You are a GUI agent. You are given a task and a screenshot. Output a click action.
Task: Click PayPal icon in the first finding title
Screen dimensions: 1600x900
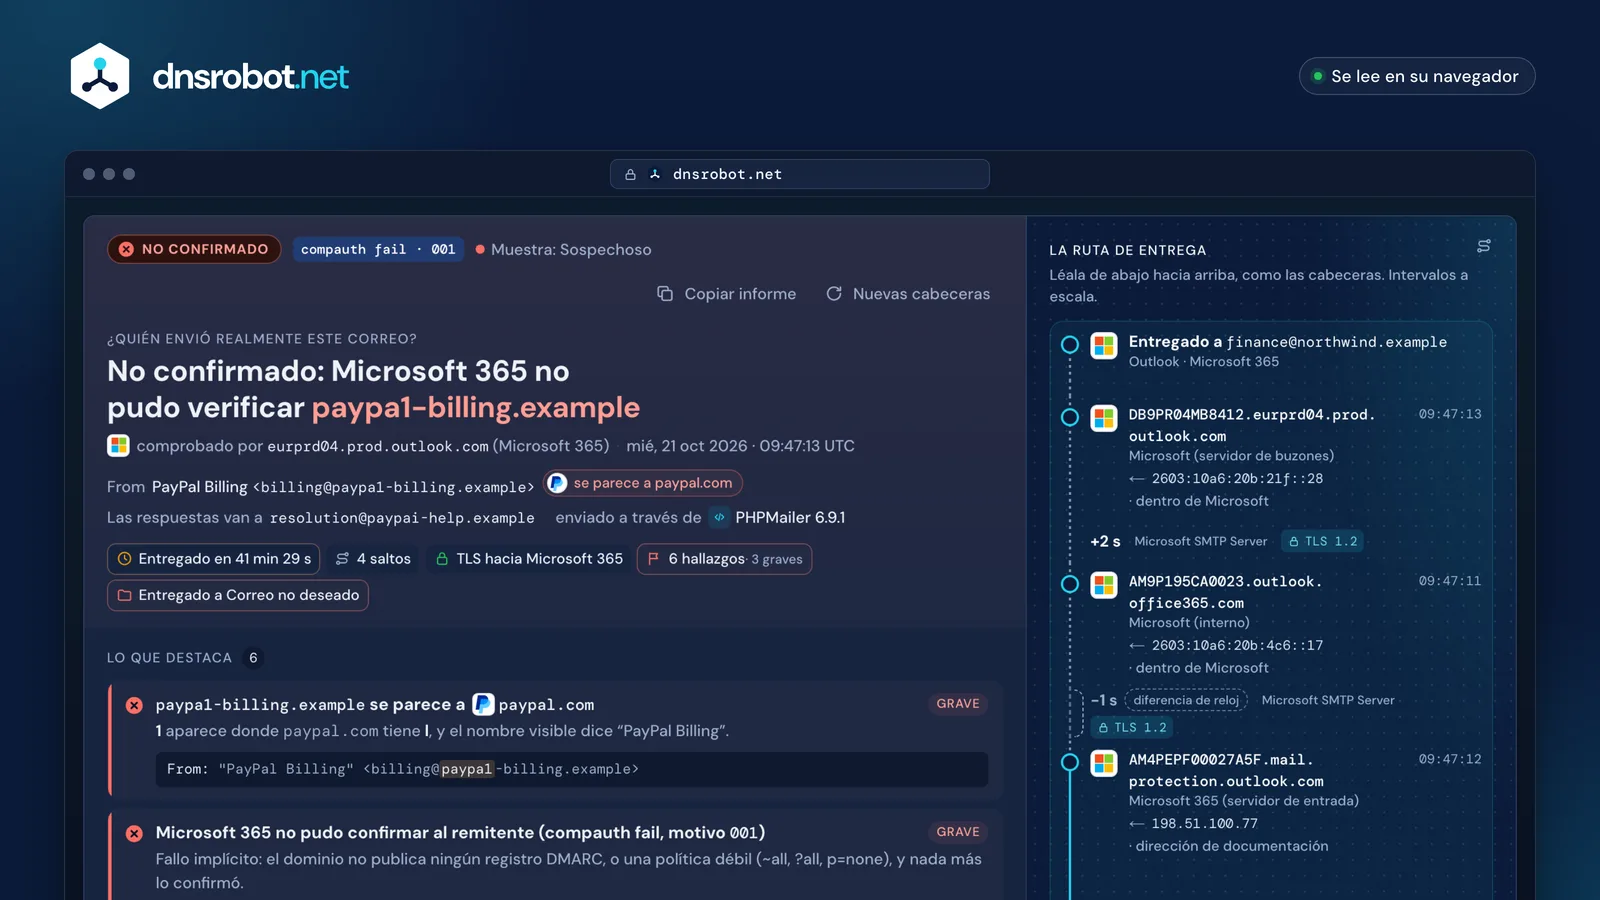483,704
